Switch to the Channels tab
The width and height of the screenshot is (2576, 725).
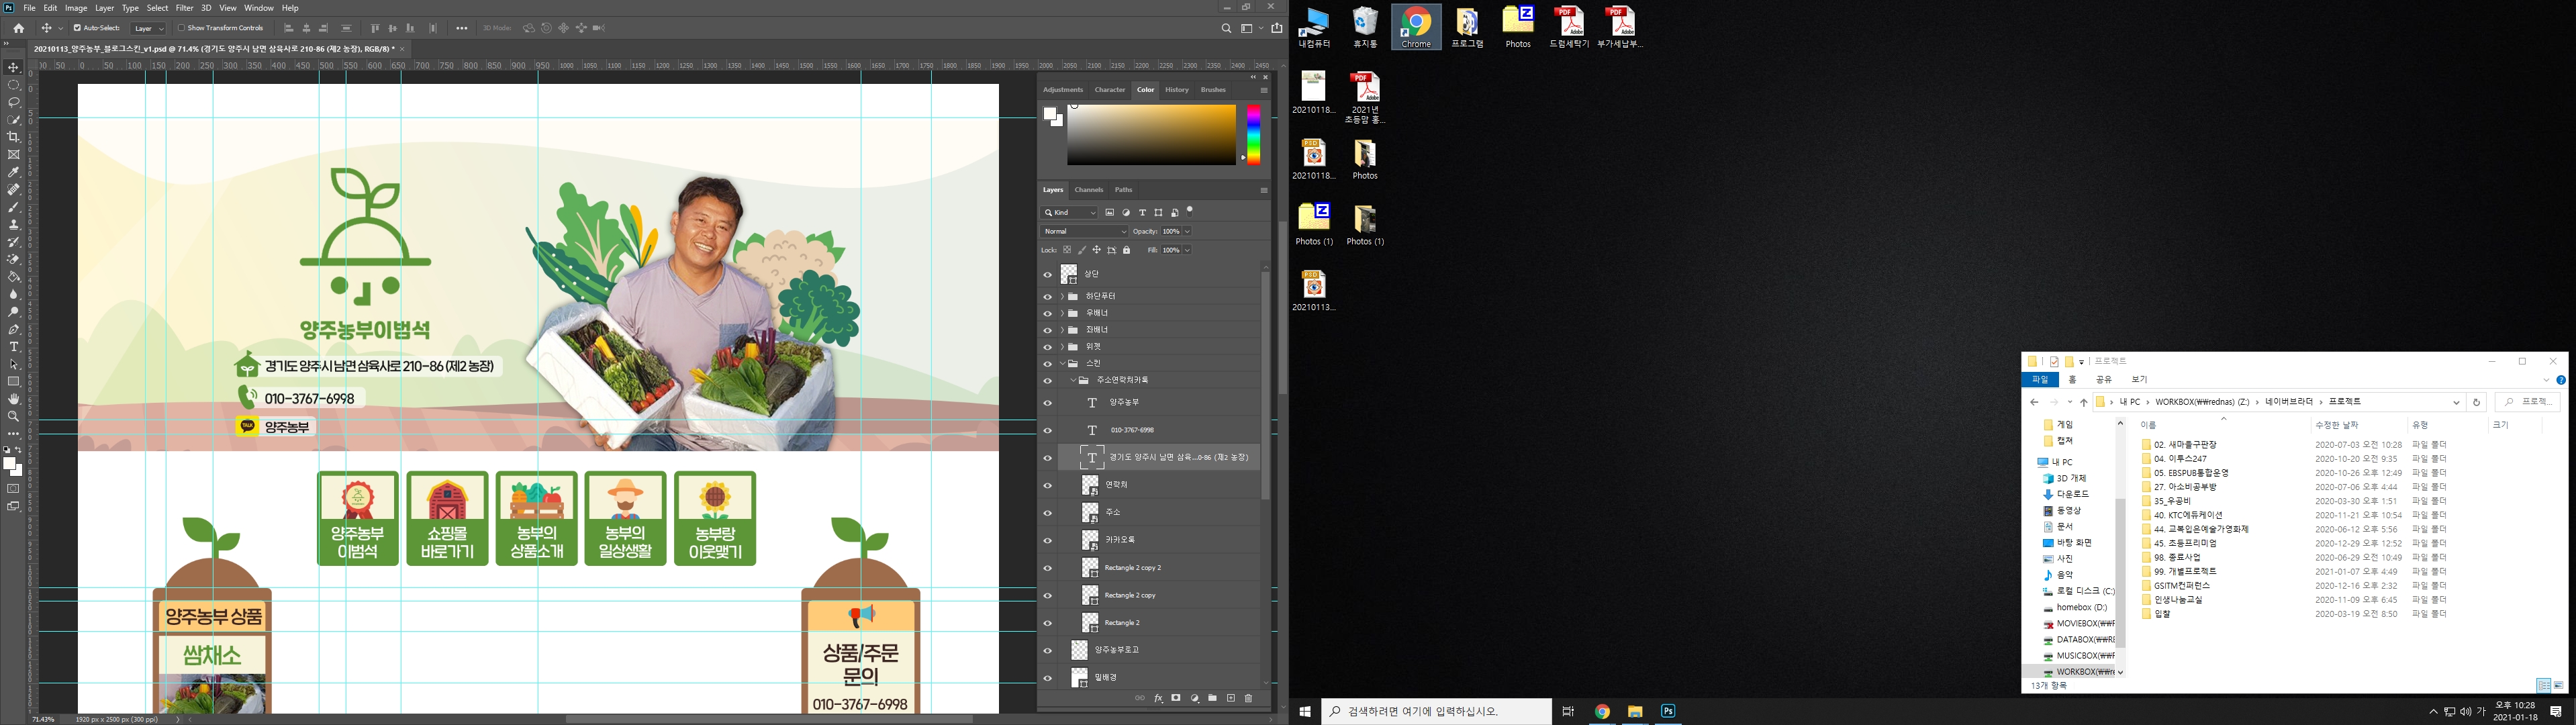coord(1088,190)
